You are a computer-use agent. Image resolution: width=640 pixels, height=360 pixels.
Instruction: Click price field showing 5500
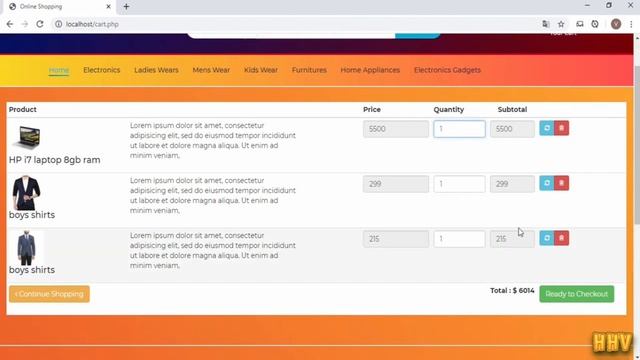tap(396, 129)
